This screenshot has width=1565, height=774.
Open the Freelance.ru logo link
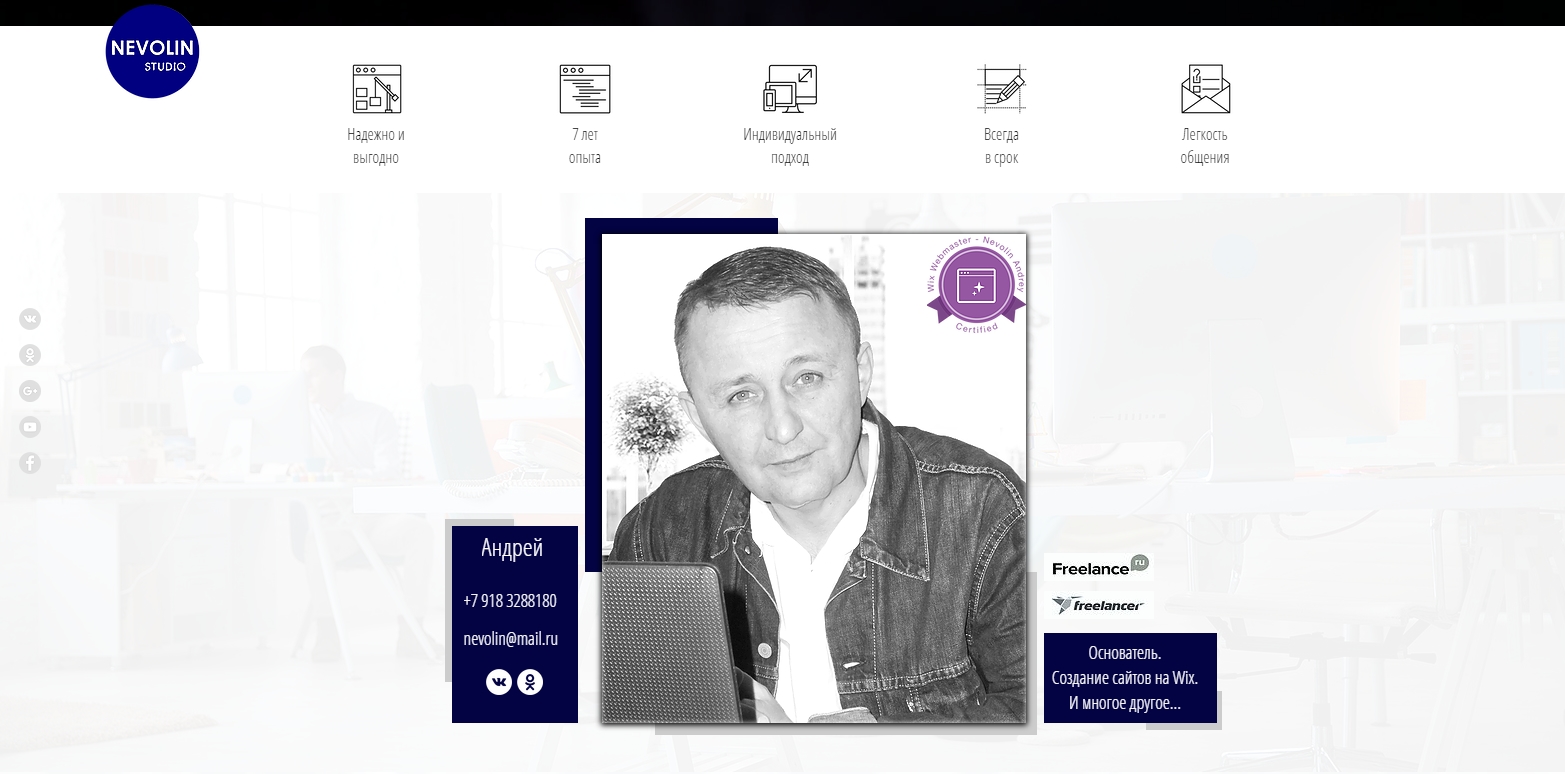pos(1099,567)
